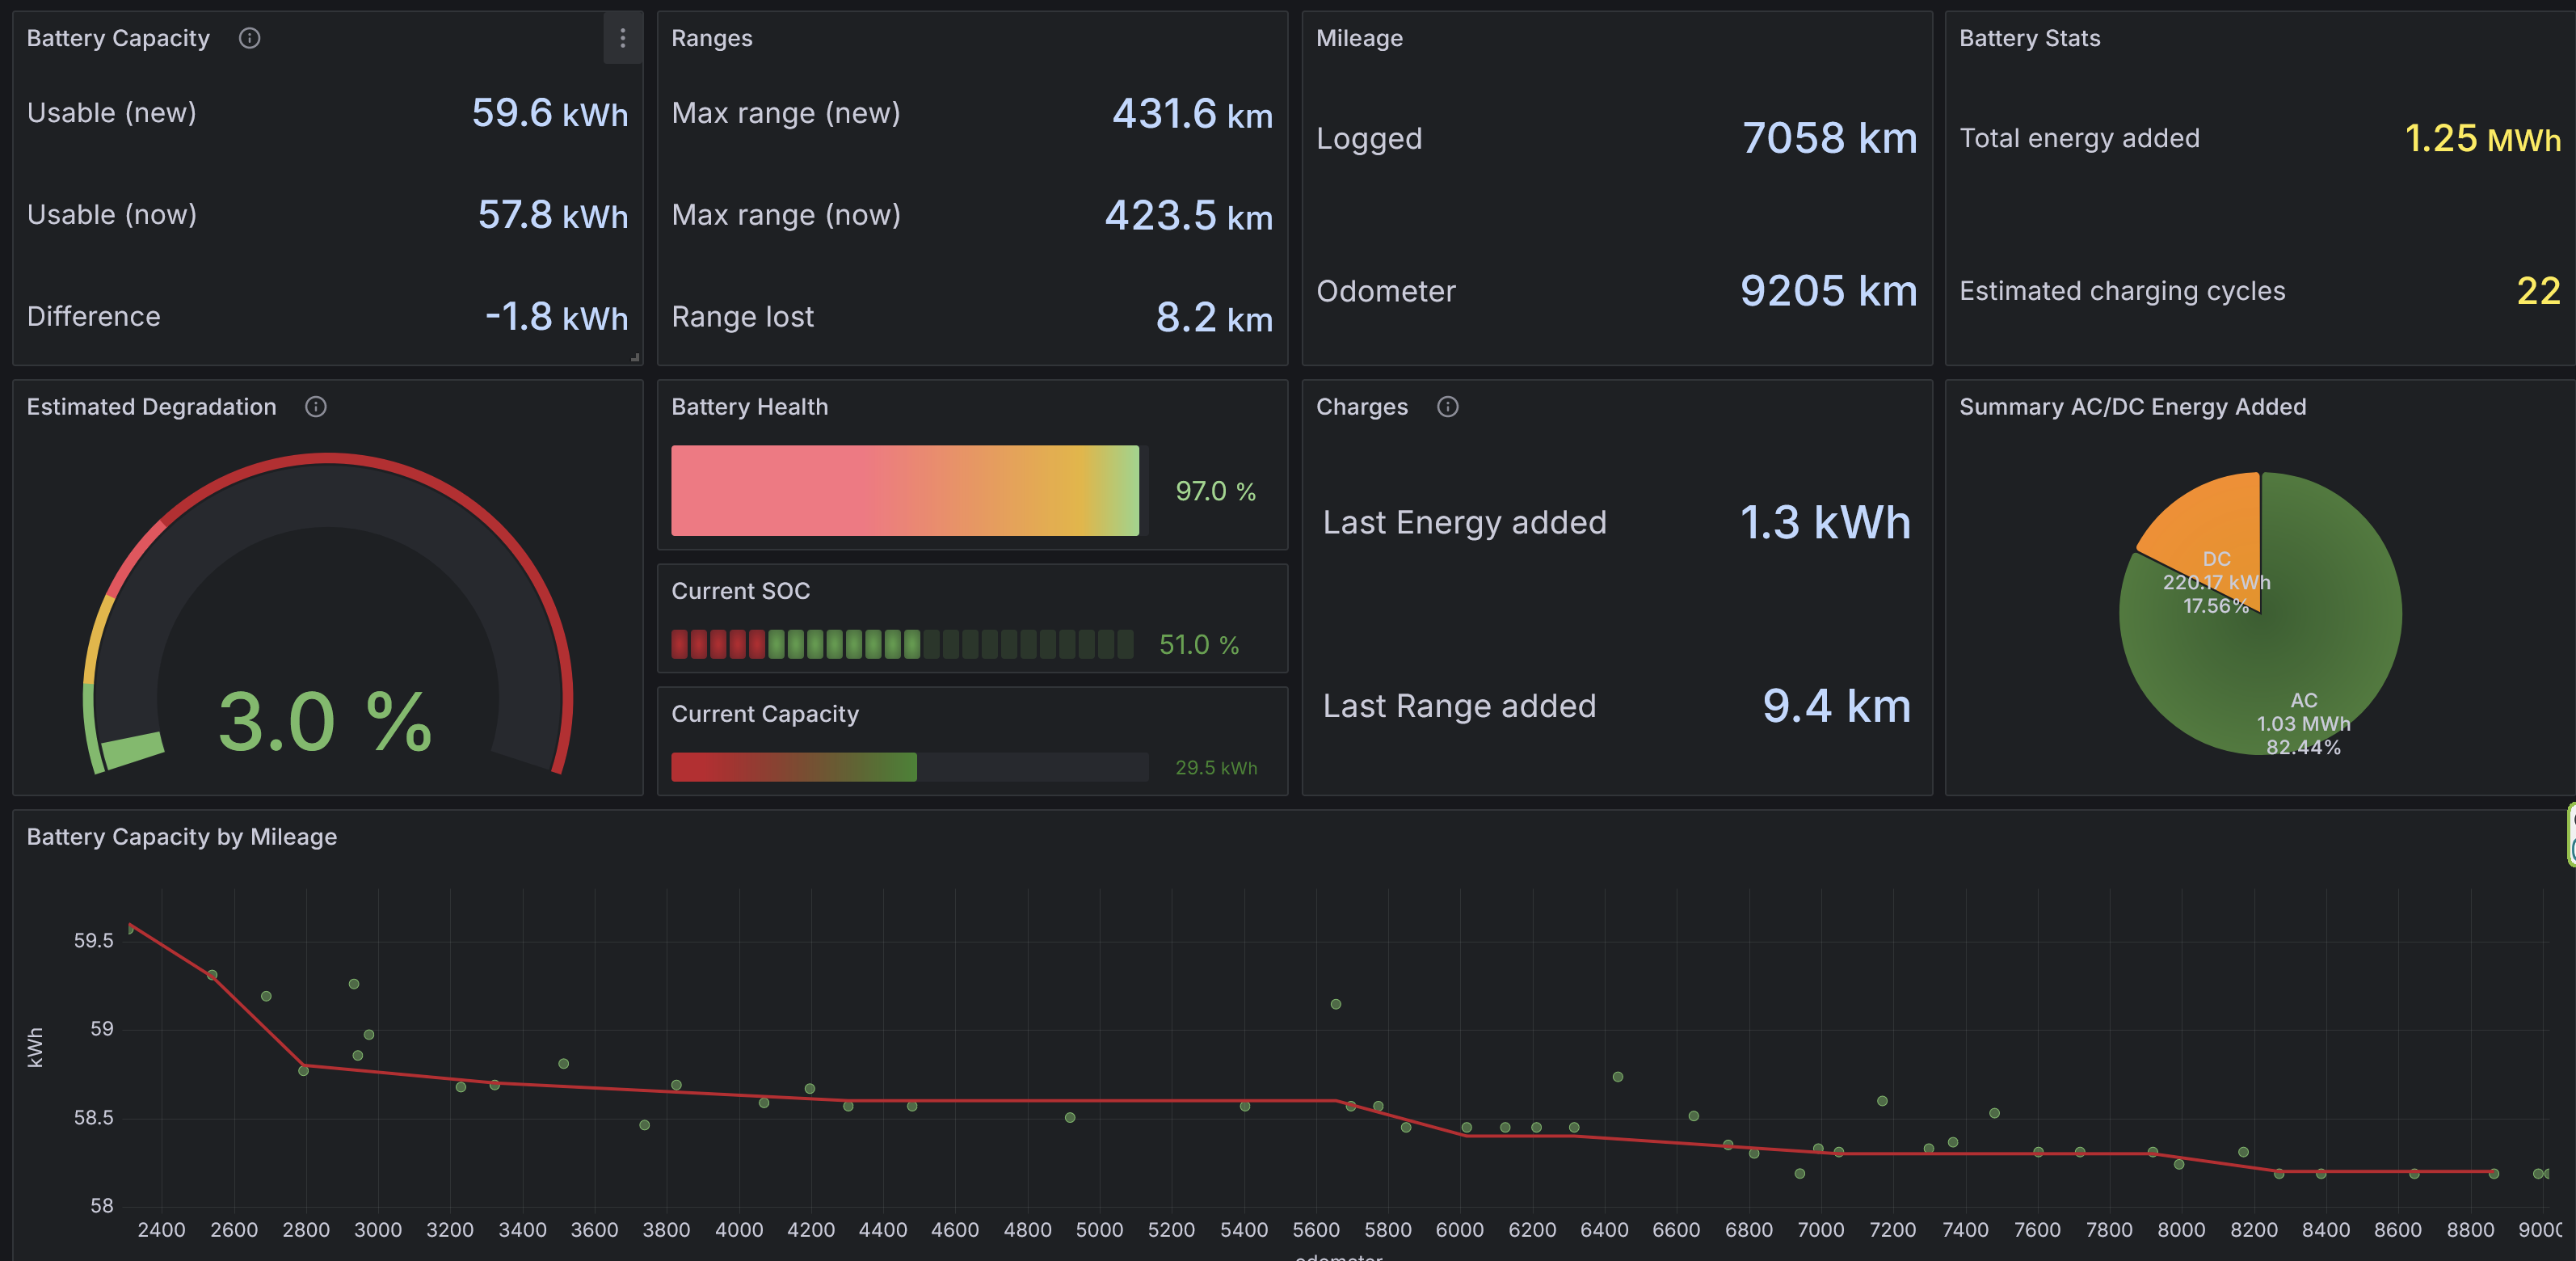Click the 'Estimated charging cycles' label
The image size is (2576, 1261).
point(2122,291)
